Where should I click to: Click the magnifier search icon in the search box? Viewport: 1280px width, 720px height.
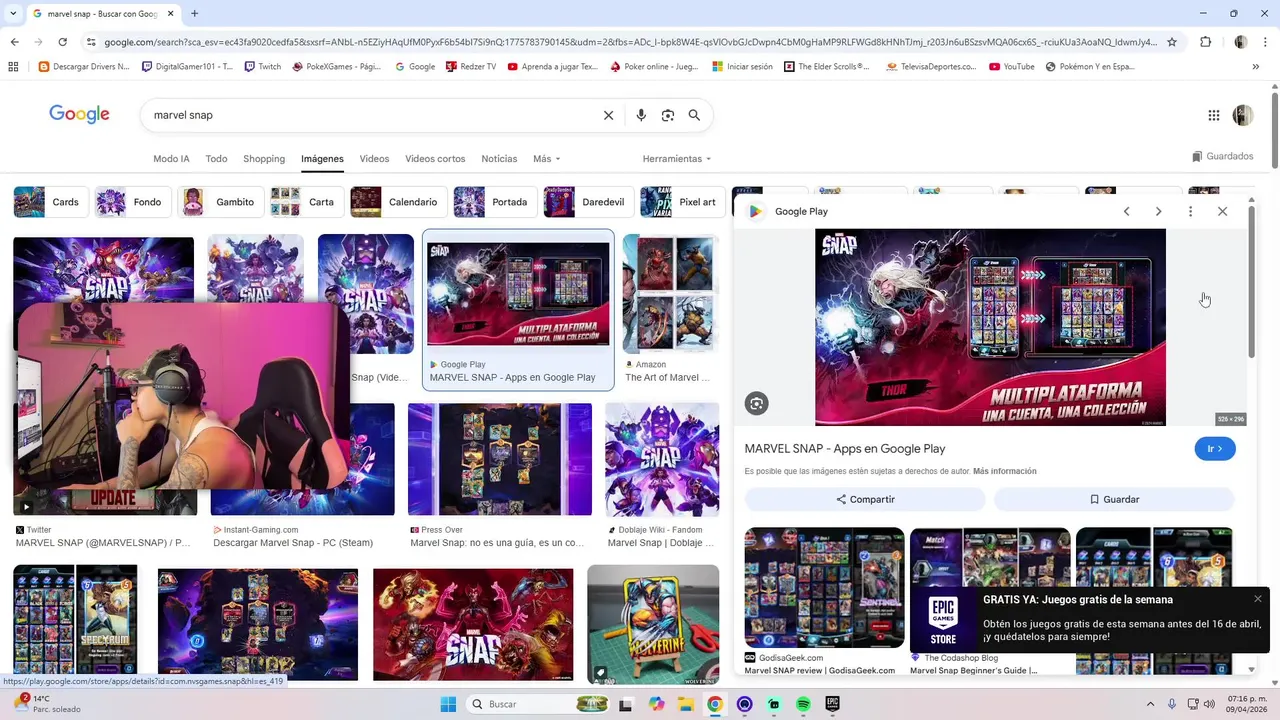(694, 115)
